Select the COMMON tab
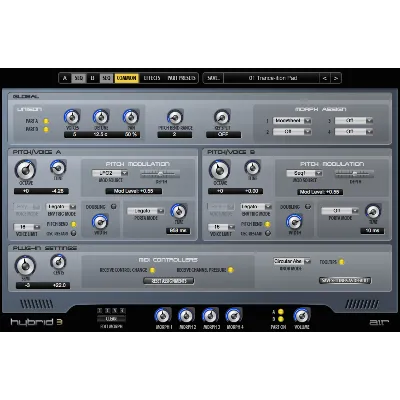This screenshot has height=400, width=400. 126,78
